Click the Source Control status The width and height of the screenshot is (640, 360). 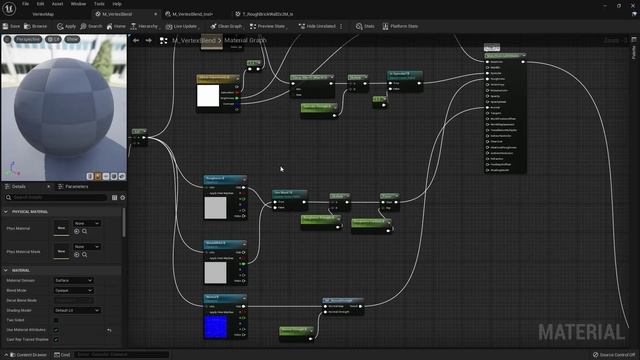point(614,355)
